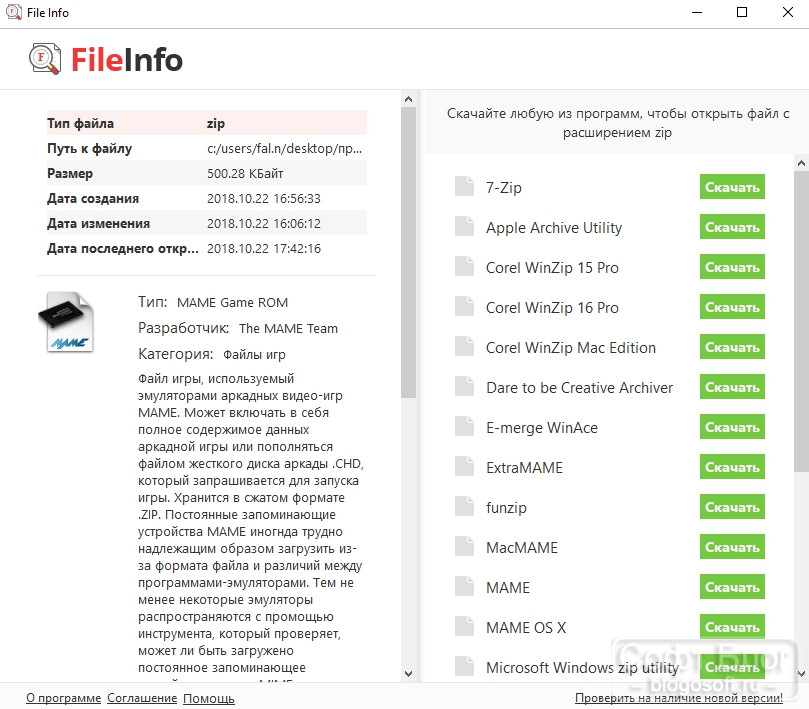Download MacMAME with its Скачать button
The image size is (809, 709).
[x=732, y=547]
